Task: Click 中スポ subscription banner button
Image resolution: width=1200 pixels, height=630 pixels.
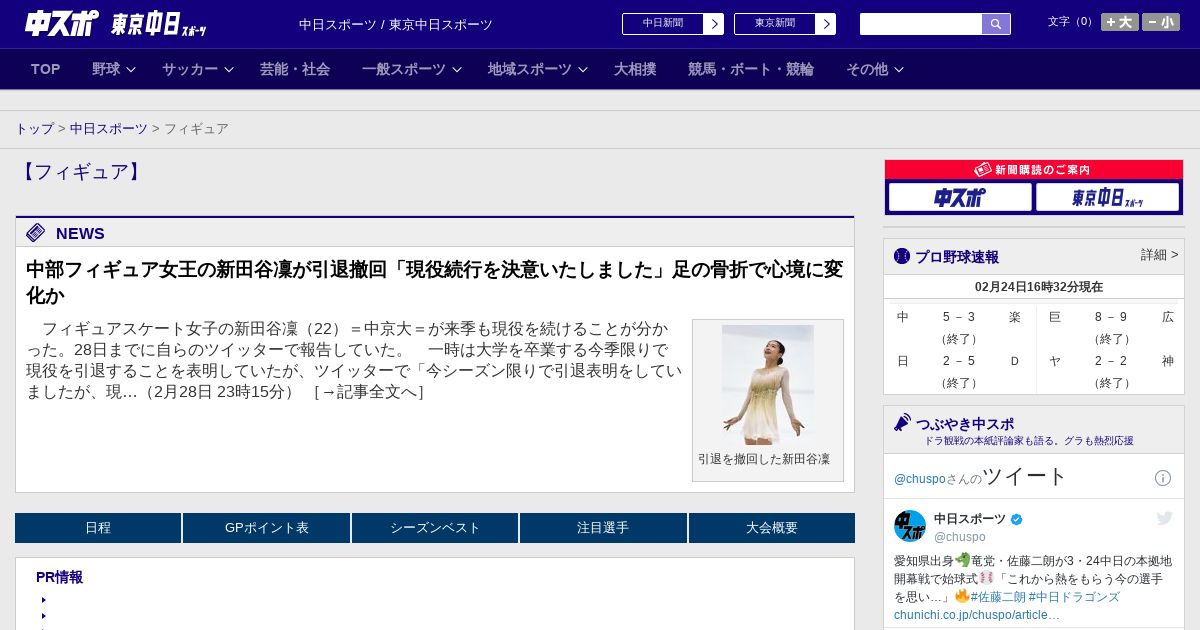Action: (x=960, y=197)
